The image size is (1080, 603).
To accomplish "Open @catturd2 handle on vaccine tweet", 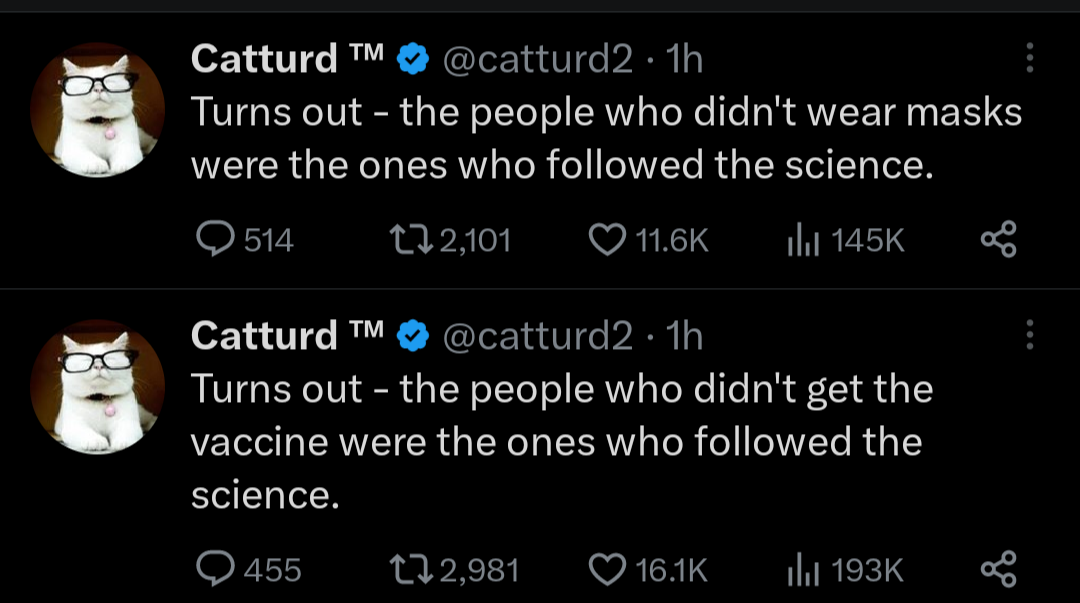I will (537, 336).
